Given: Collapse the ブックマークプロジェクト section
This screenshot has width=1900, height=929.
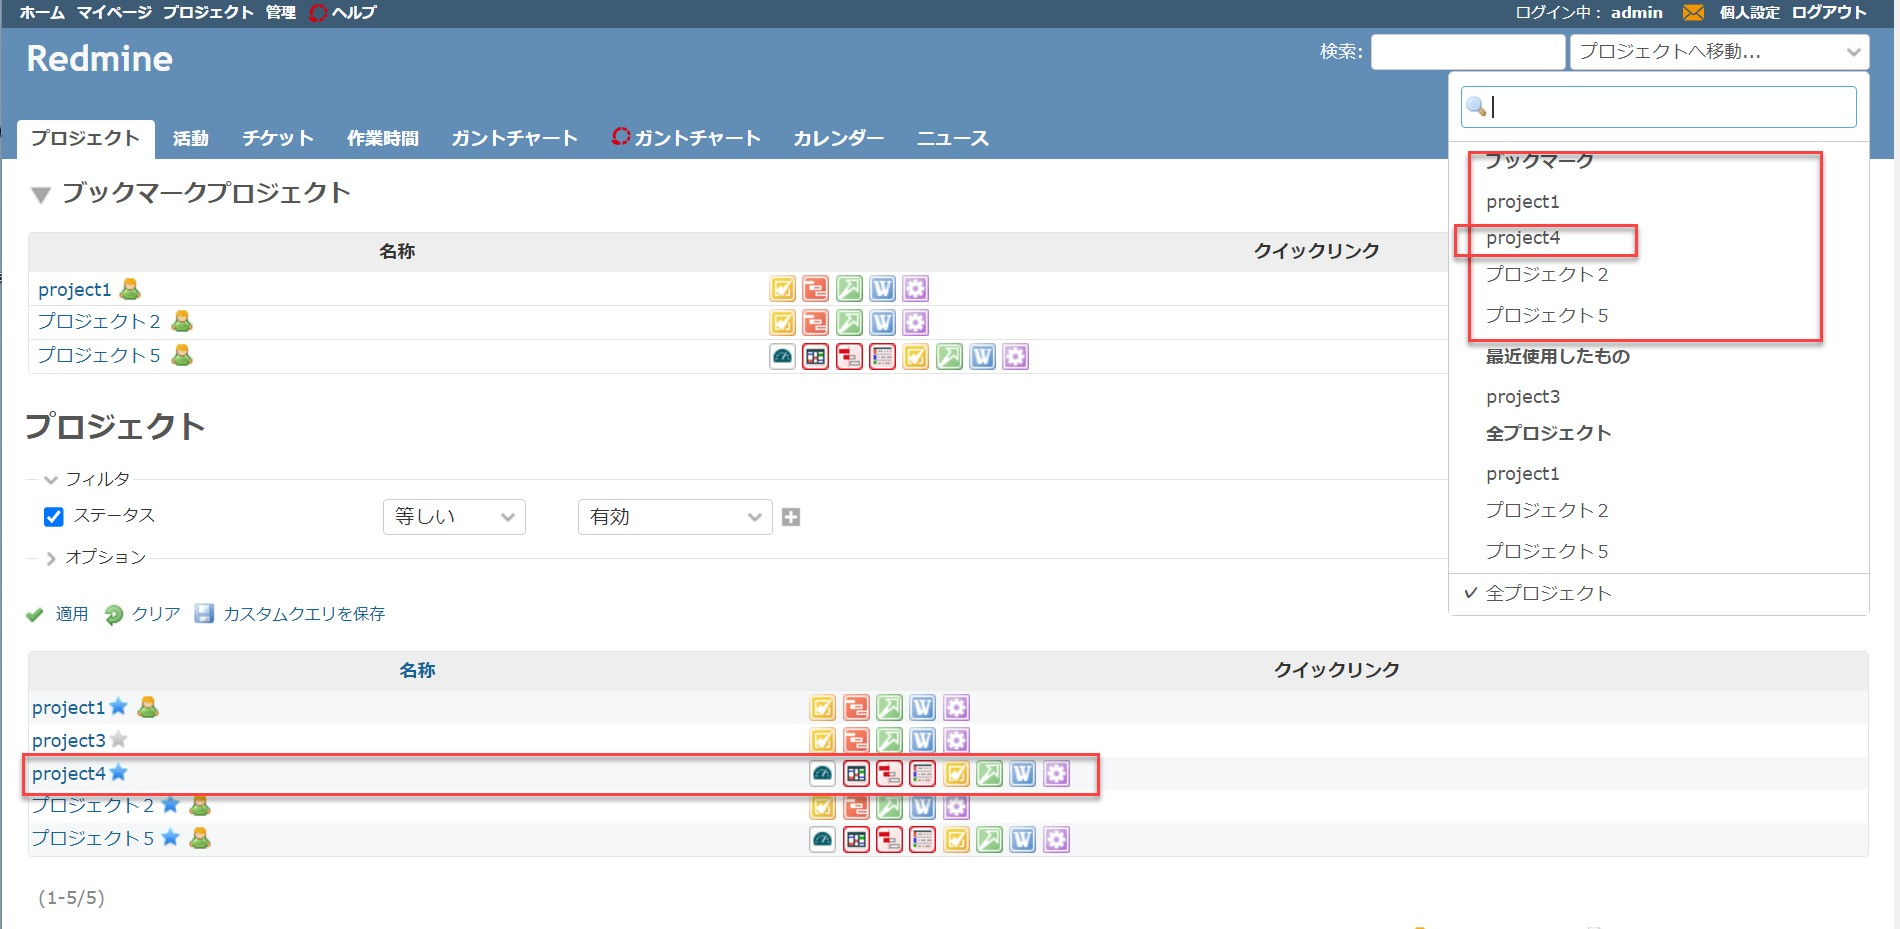Looking at the screenshot, I should pos(41,194).
